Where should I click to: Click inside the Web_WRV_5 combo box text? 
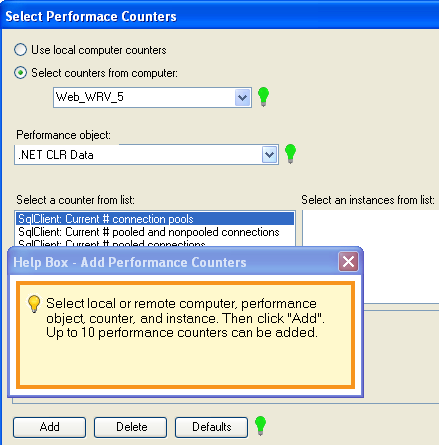(x=144, y=97)
